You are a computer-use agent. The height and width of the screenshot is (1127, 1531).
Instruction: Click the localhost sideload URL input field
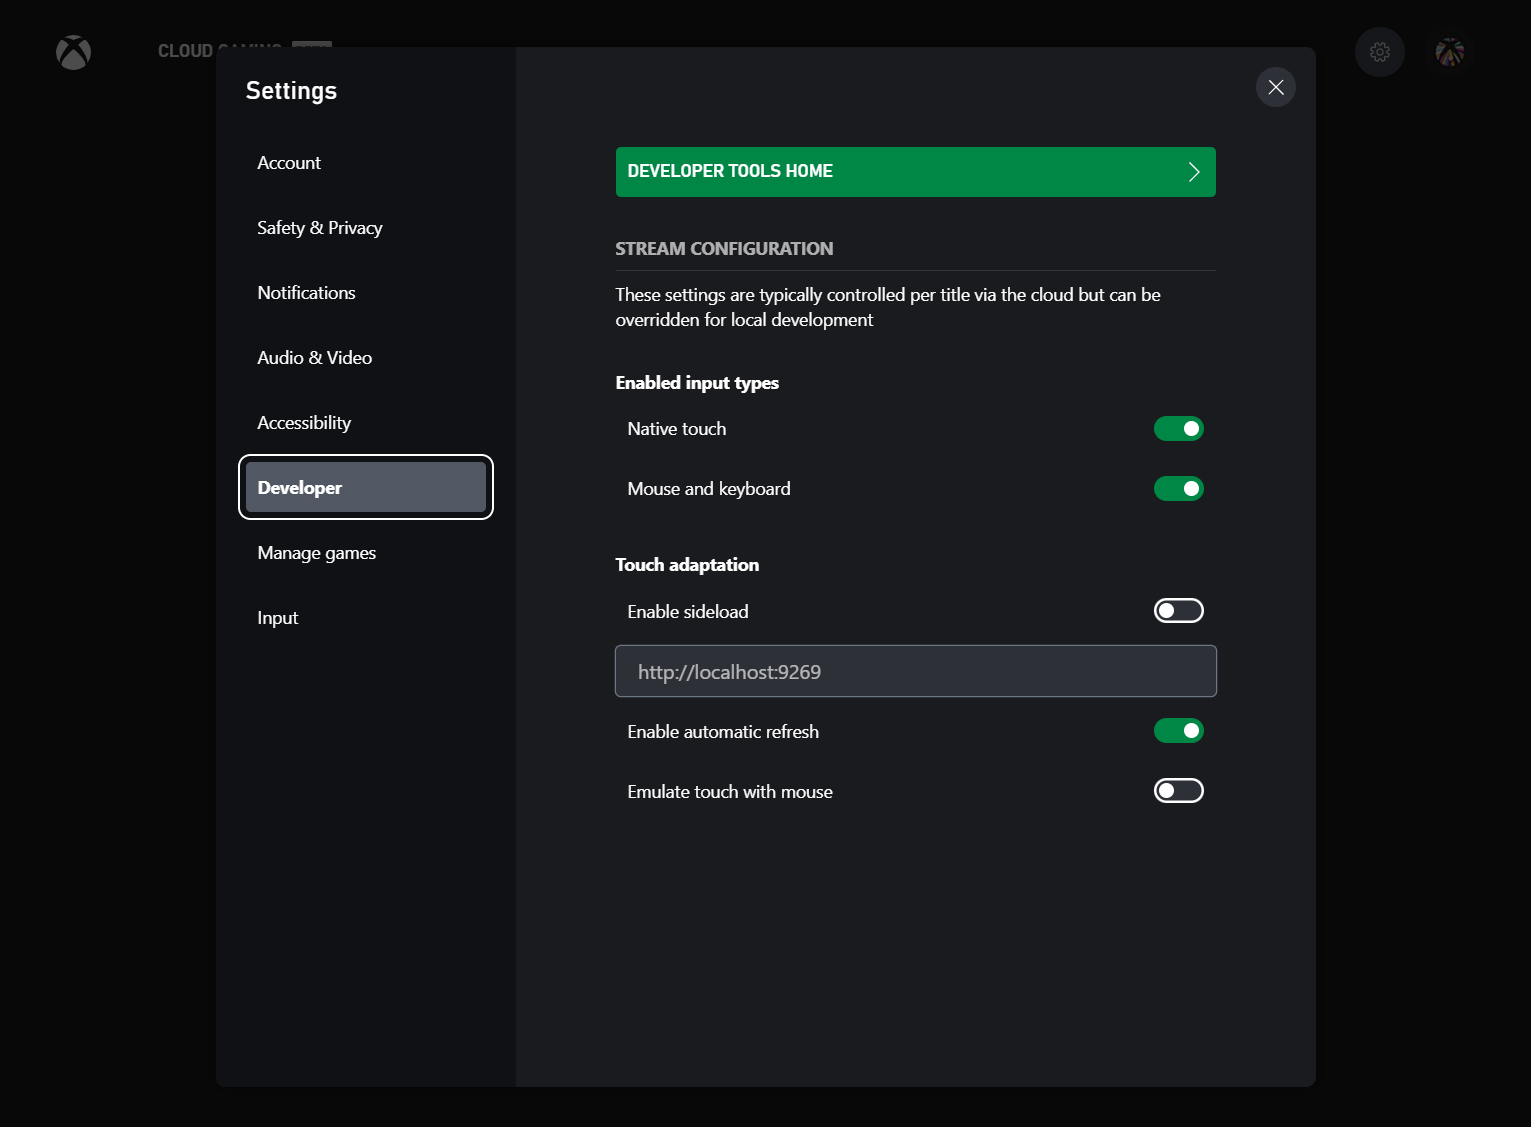(x=915, y=671)
